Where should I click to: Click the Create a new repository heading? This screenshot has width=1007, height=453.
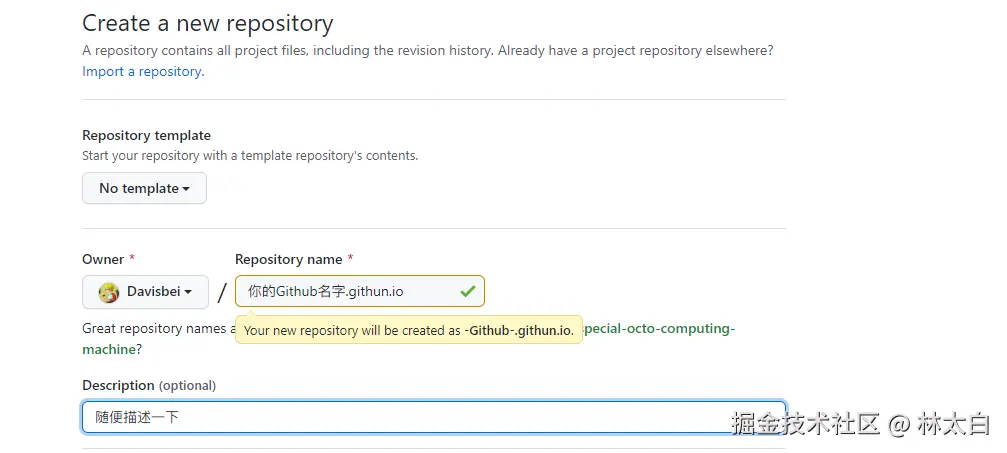[x=208, y=23]
